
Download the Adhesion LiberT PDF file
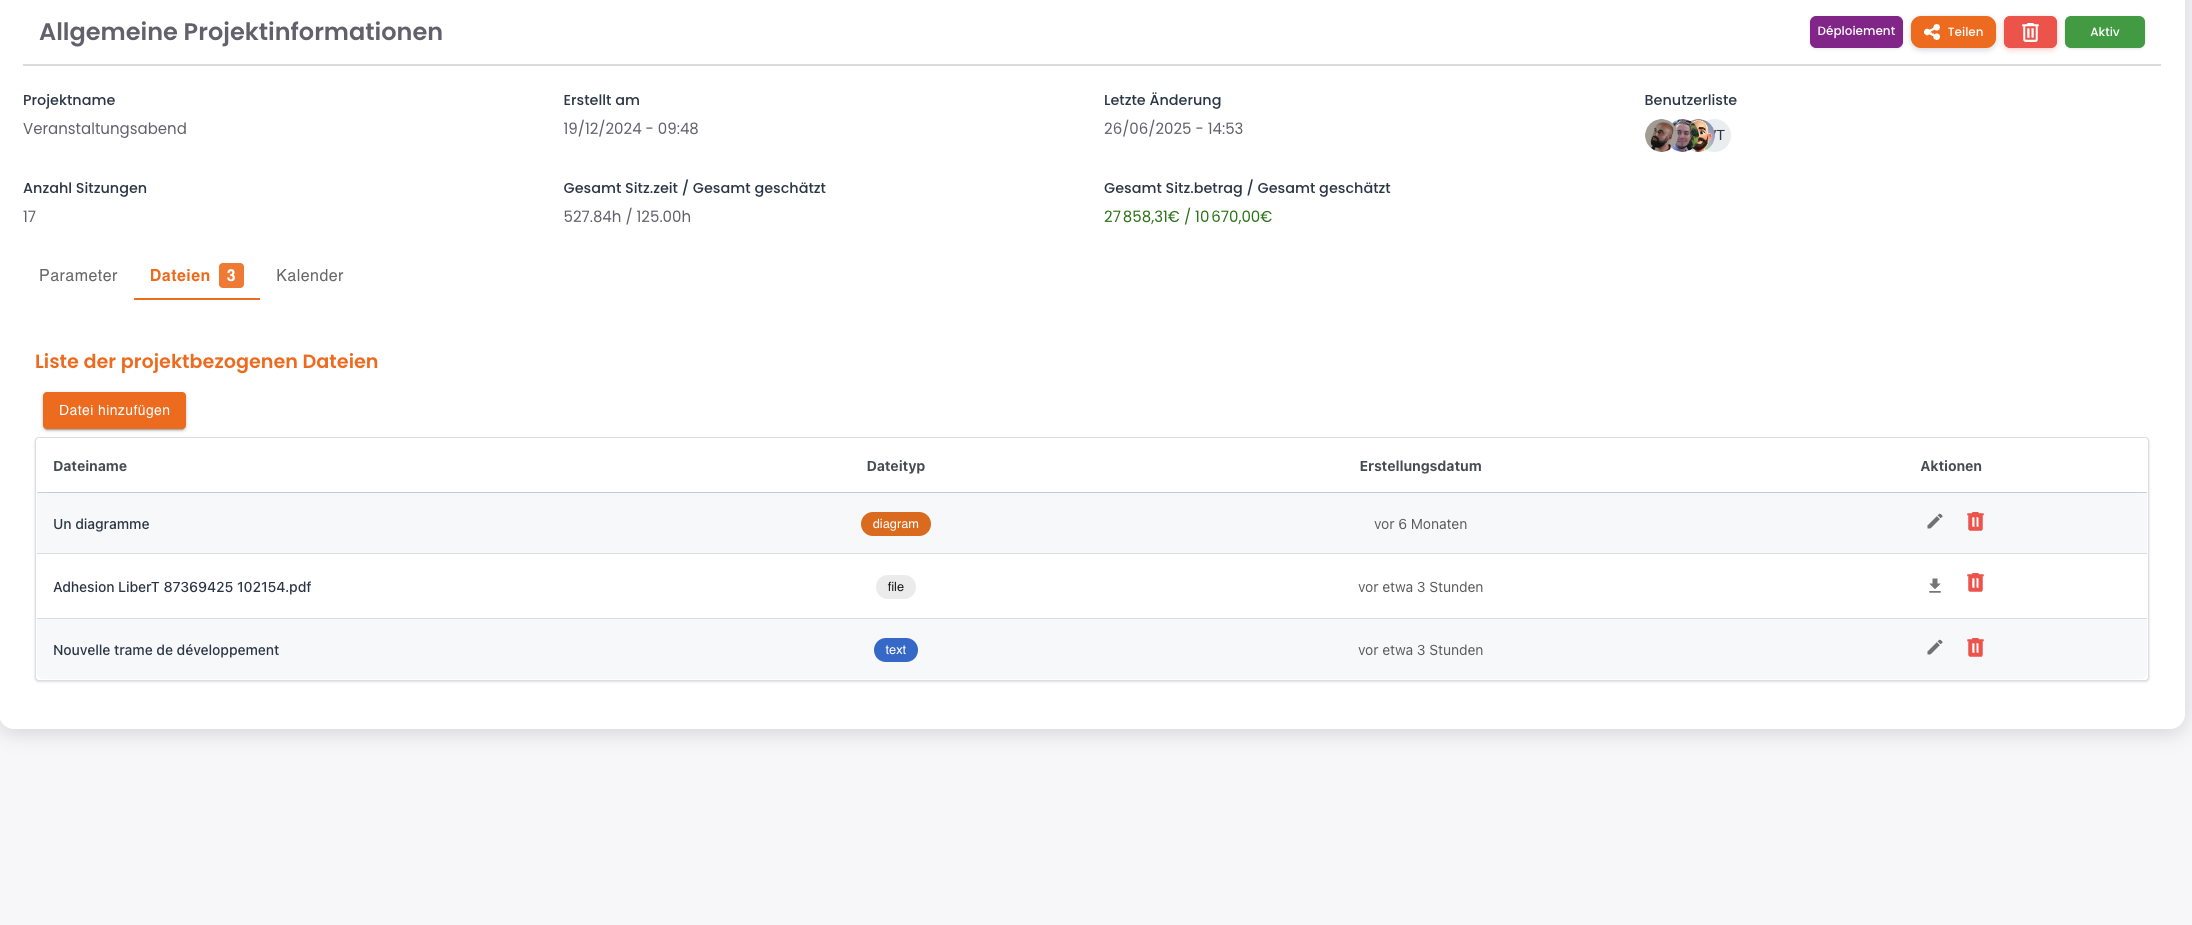pyautogui.click(x=1934, y=585)
